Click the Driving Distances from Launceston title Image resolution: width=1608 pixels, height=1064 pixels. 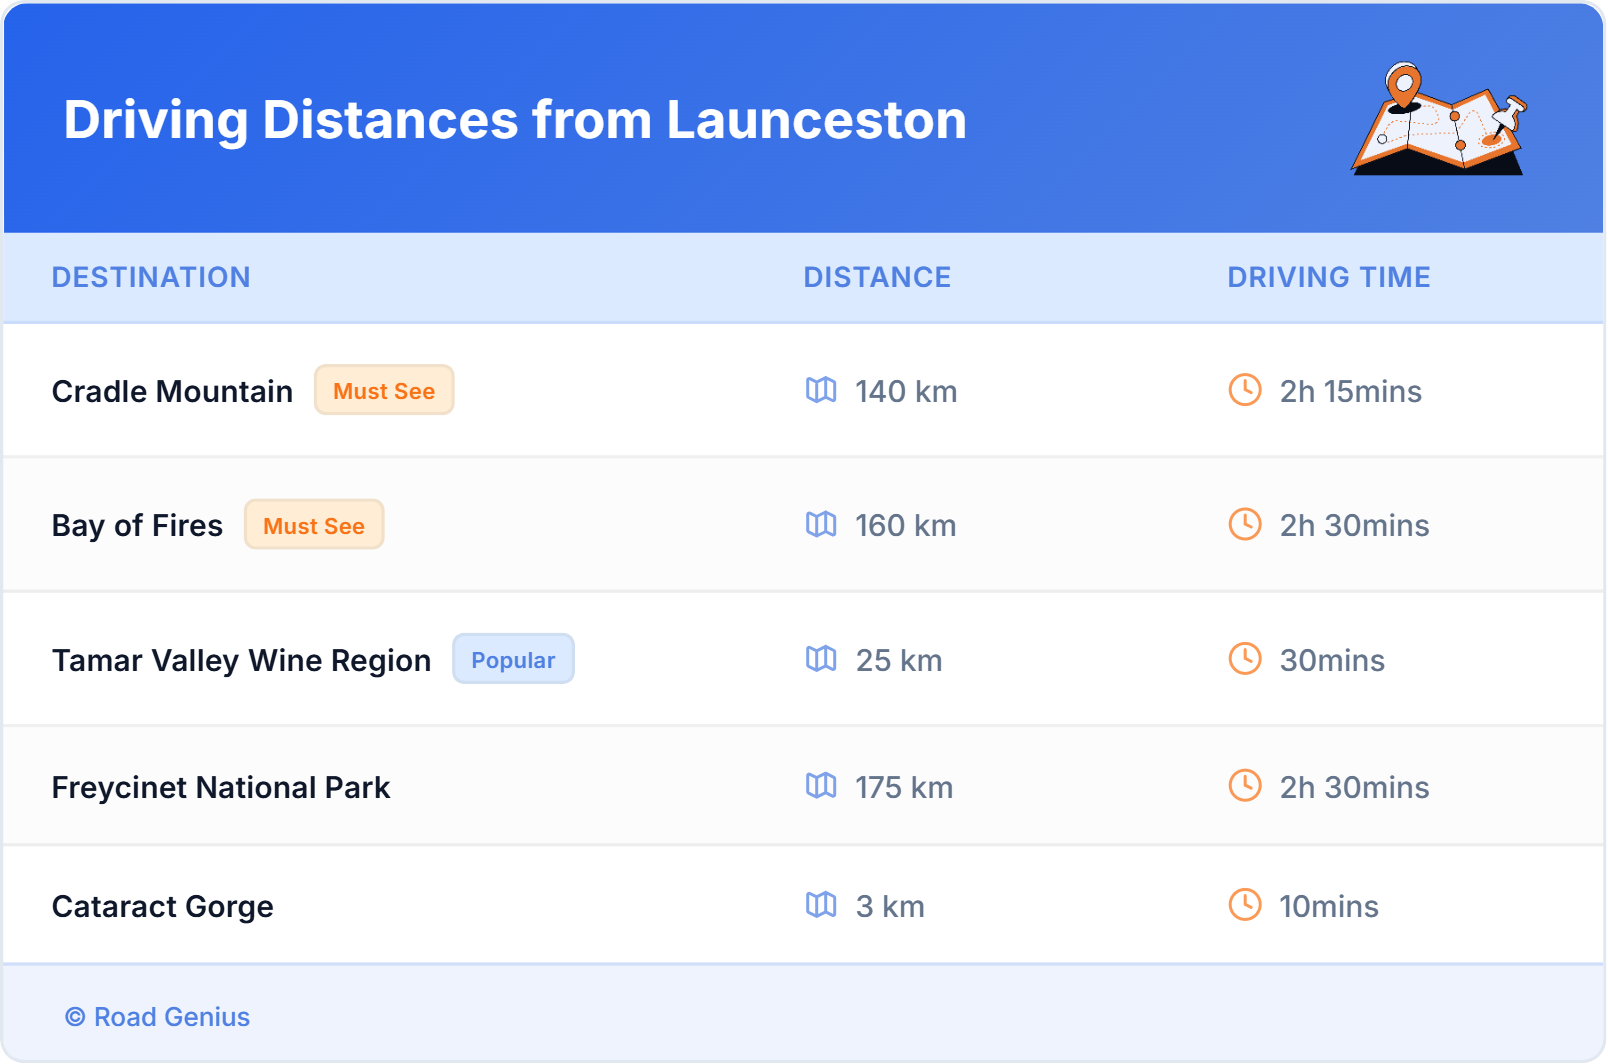coord(515,120)
